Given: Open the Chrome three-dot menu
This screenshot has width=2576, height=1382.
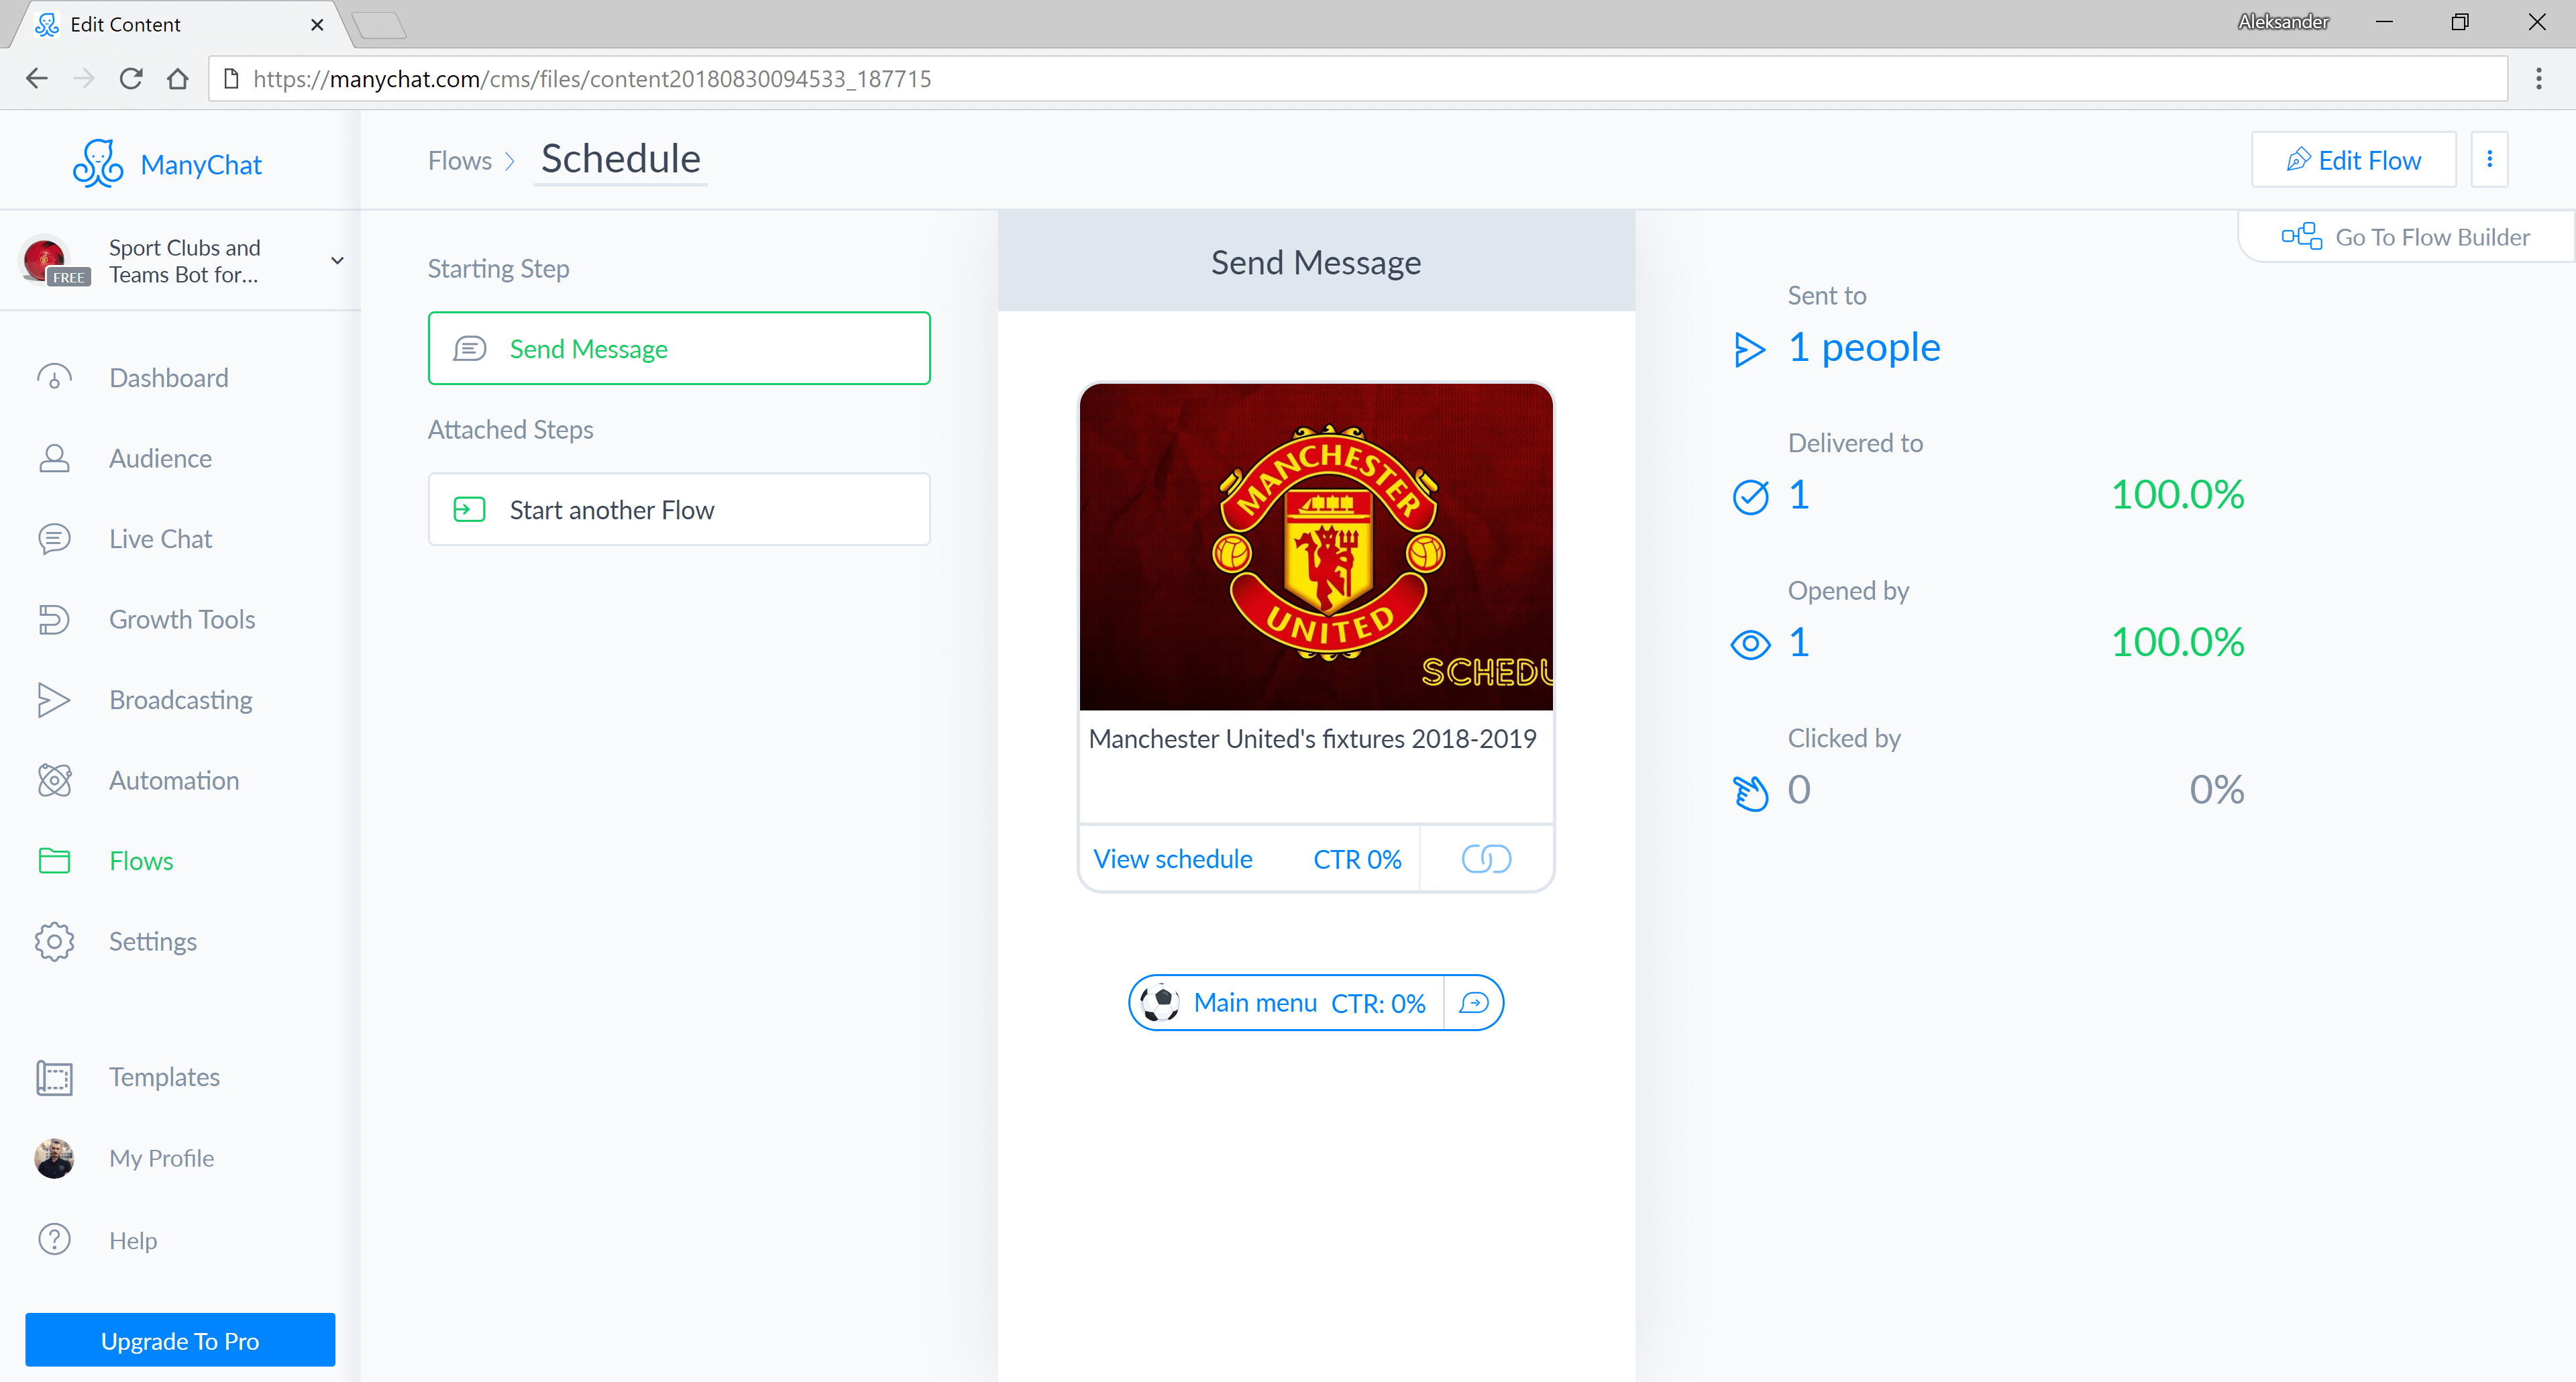Looking at the screenshot, I should (2538, 78).
